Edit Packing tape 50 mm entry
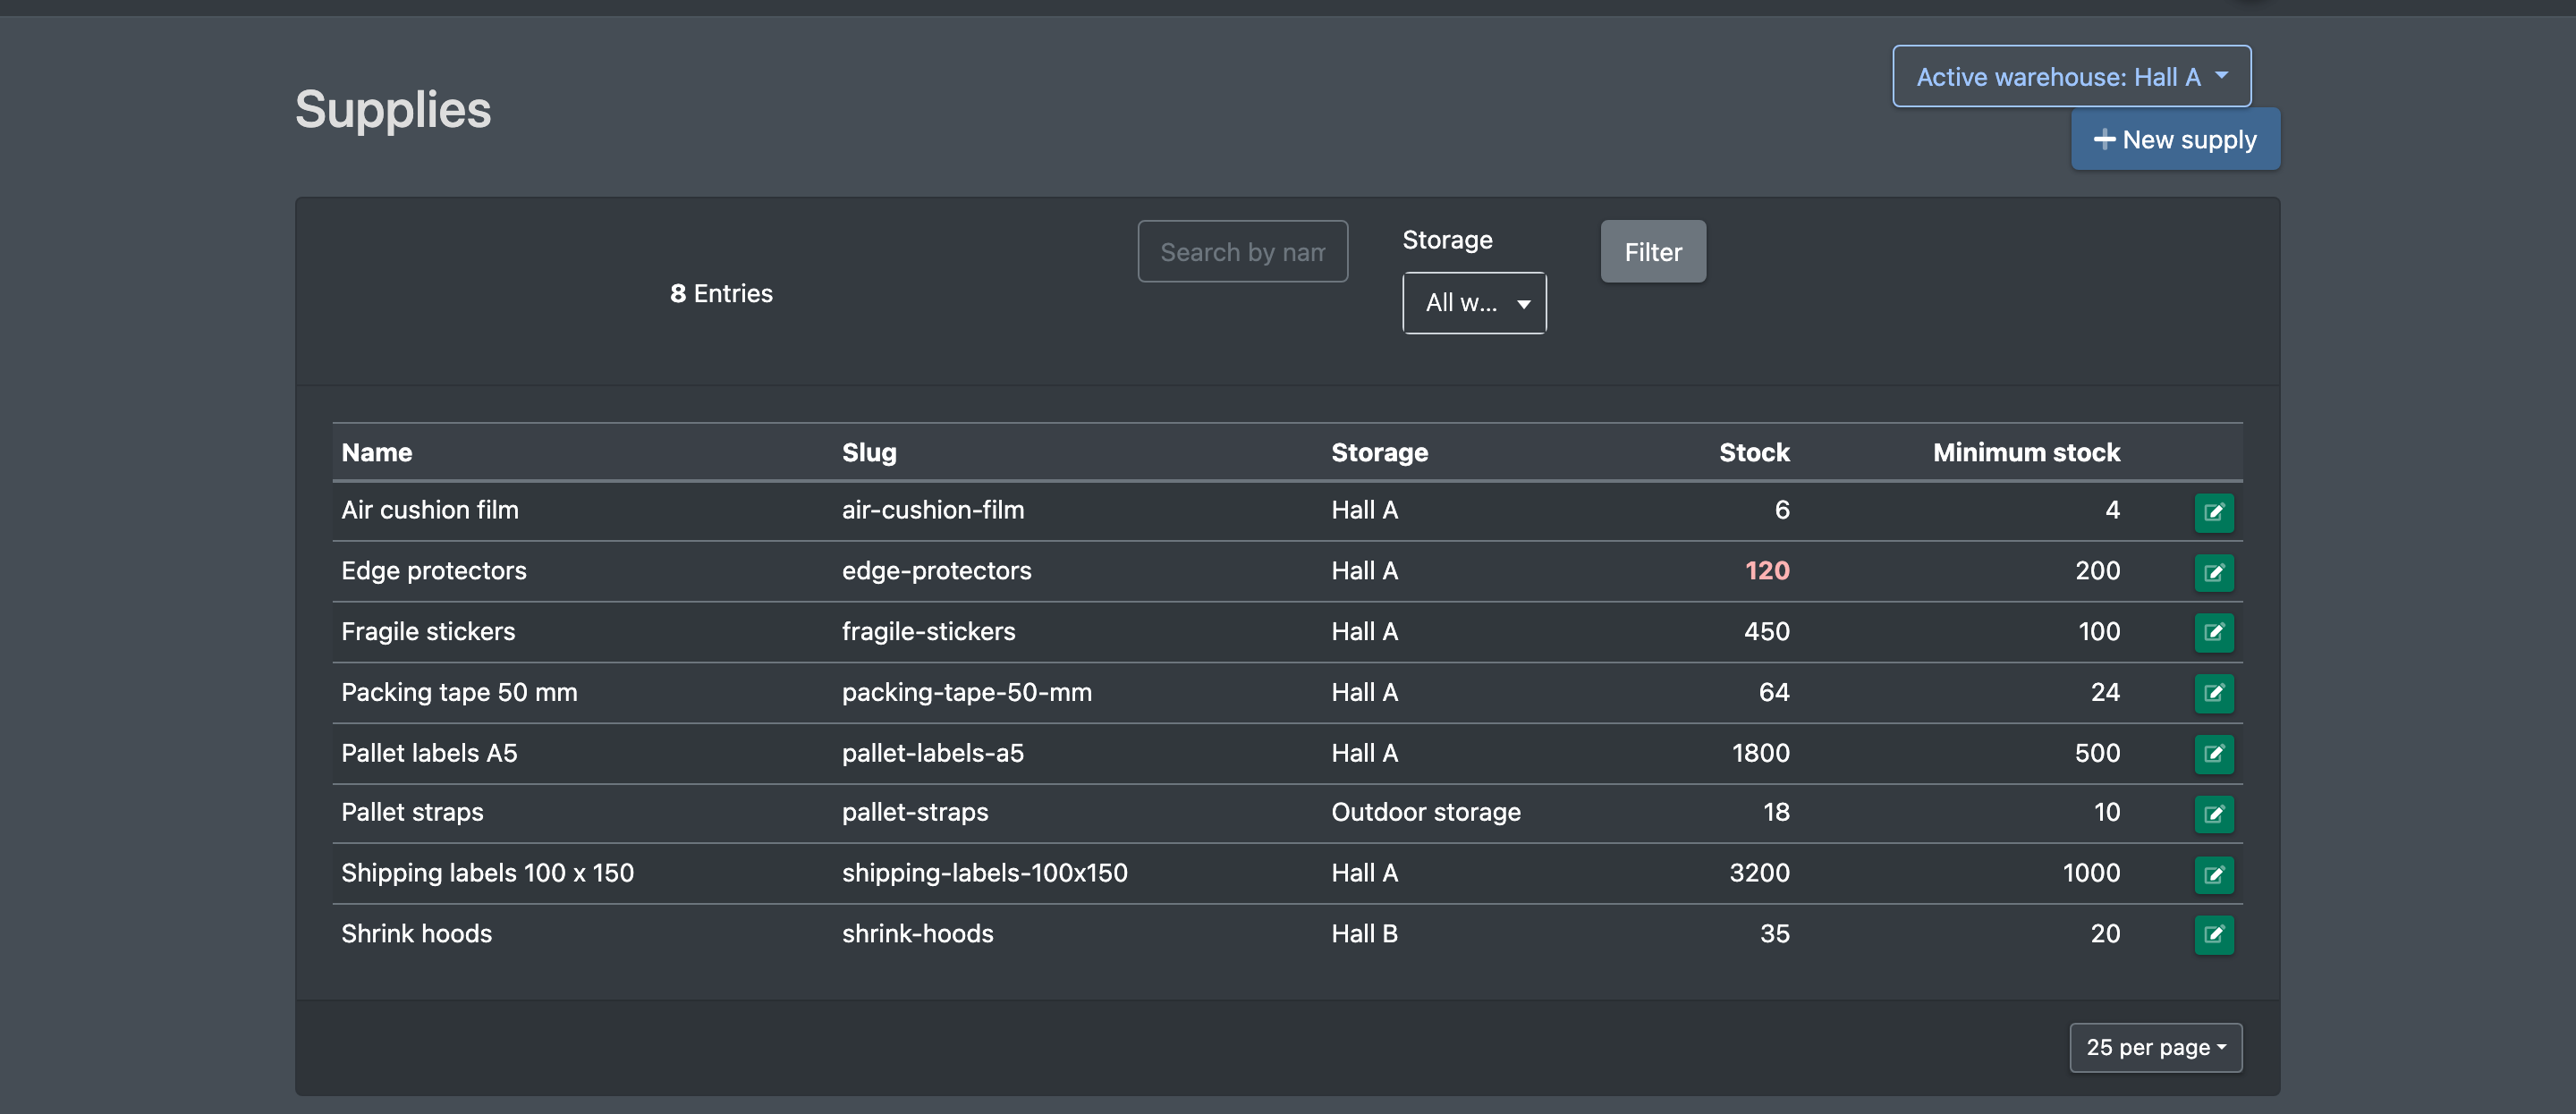Screen dimensions: 2576x1114 tap(2213, 693)
